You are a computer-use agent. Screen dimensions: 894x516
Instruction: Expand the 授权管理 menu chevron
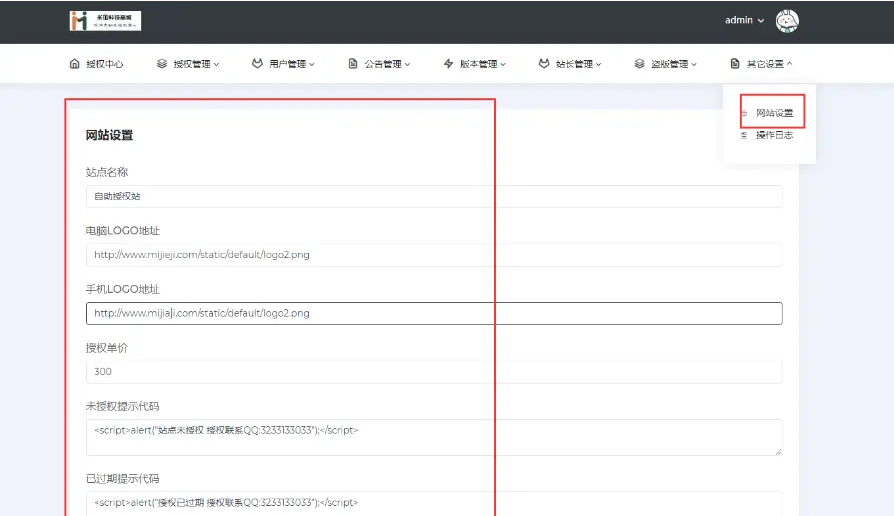pyautogui.click(x=216, y=64)
